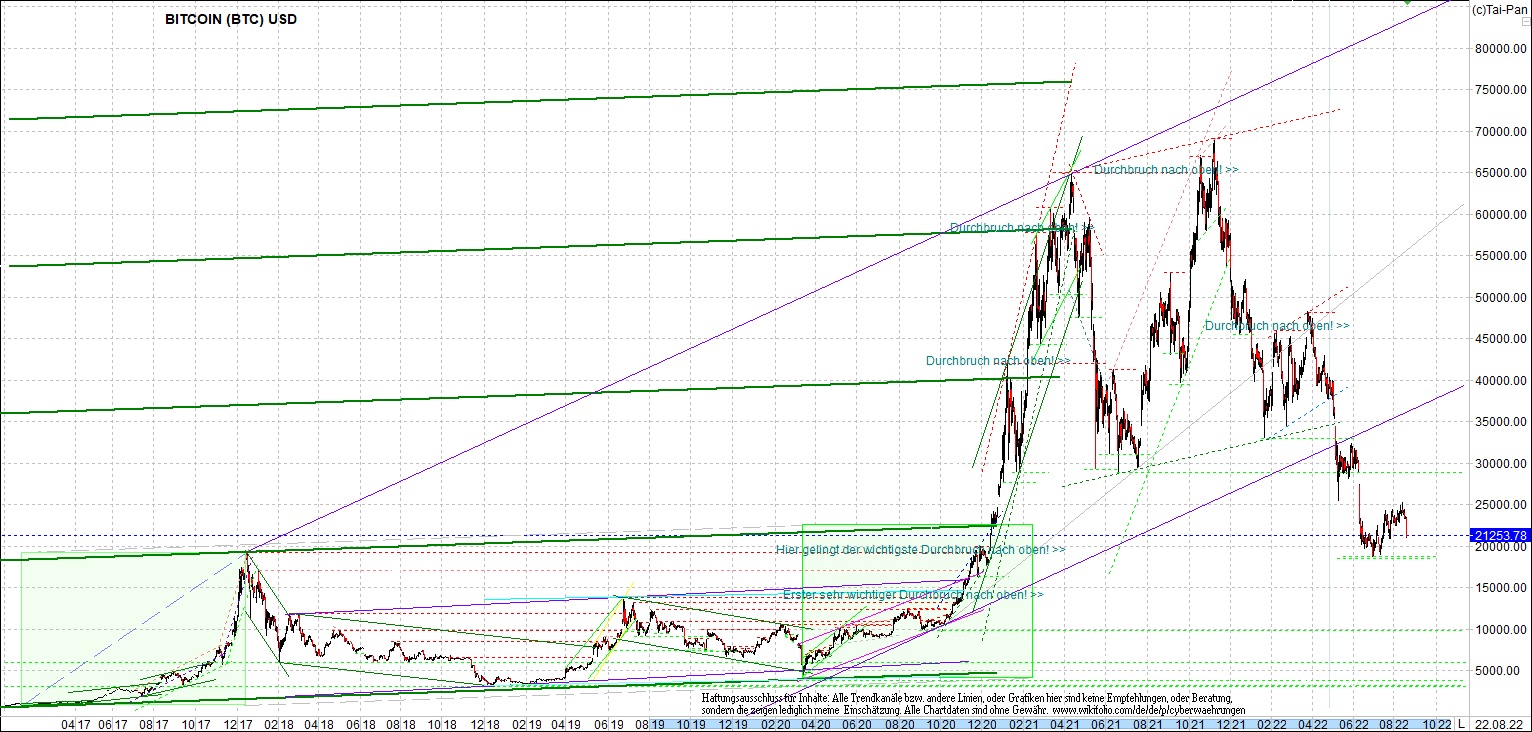
Task: Click the (c)Tai-Pan copyright label
Action: (1498, 8)
